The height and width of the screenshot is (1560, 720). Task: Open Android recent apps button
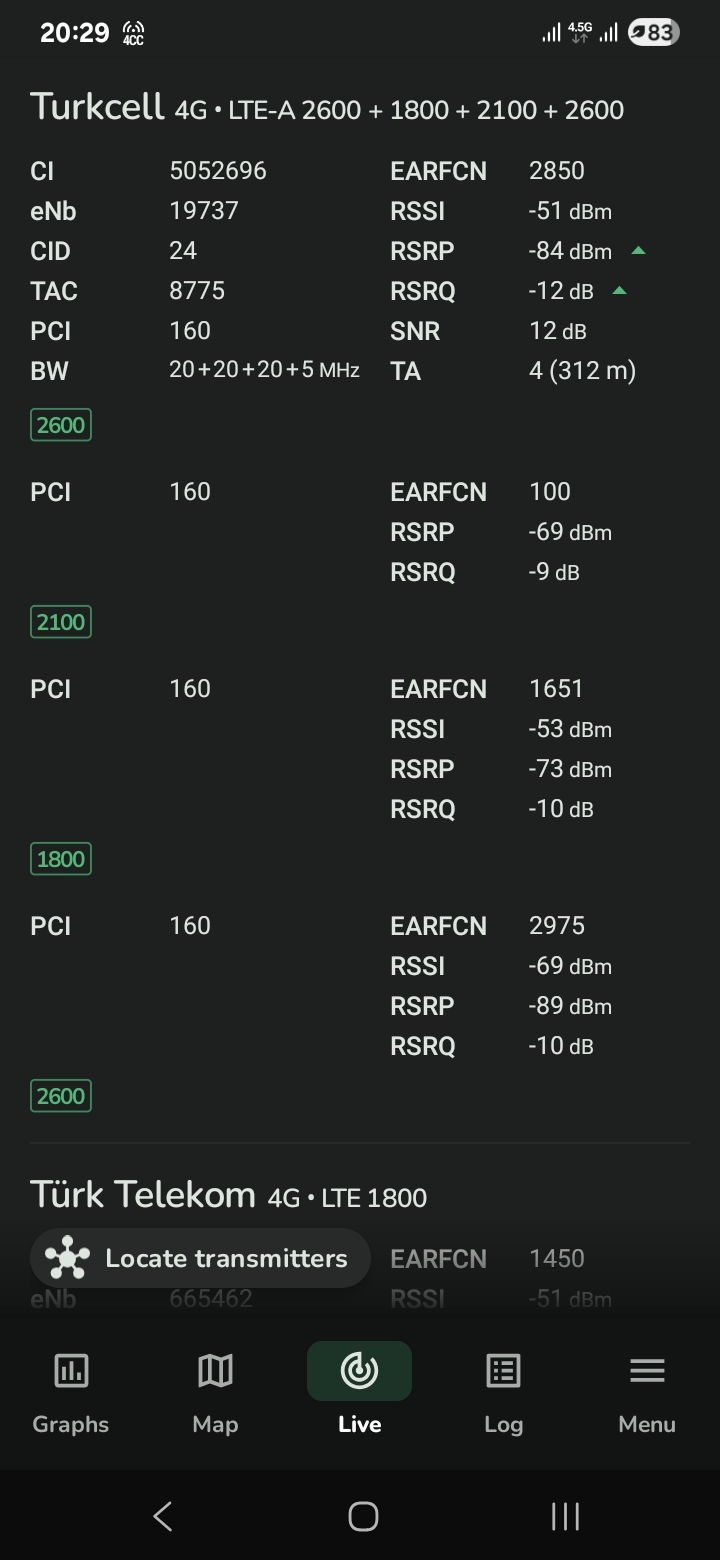565,1516
